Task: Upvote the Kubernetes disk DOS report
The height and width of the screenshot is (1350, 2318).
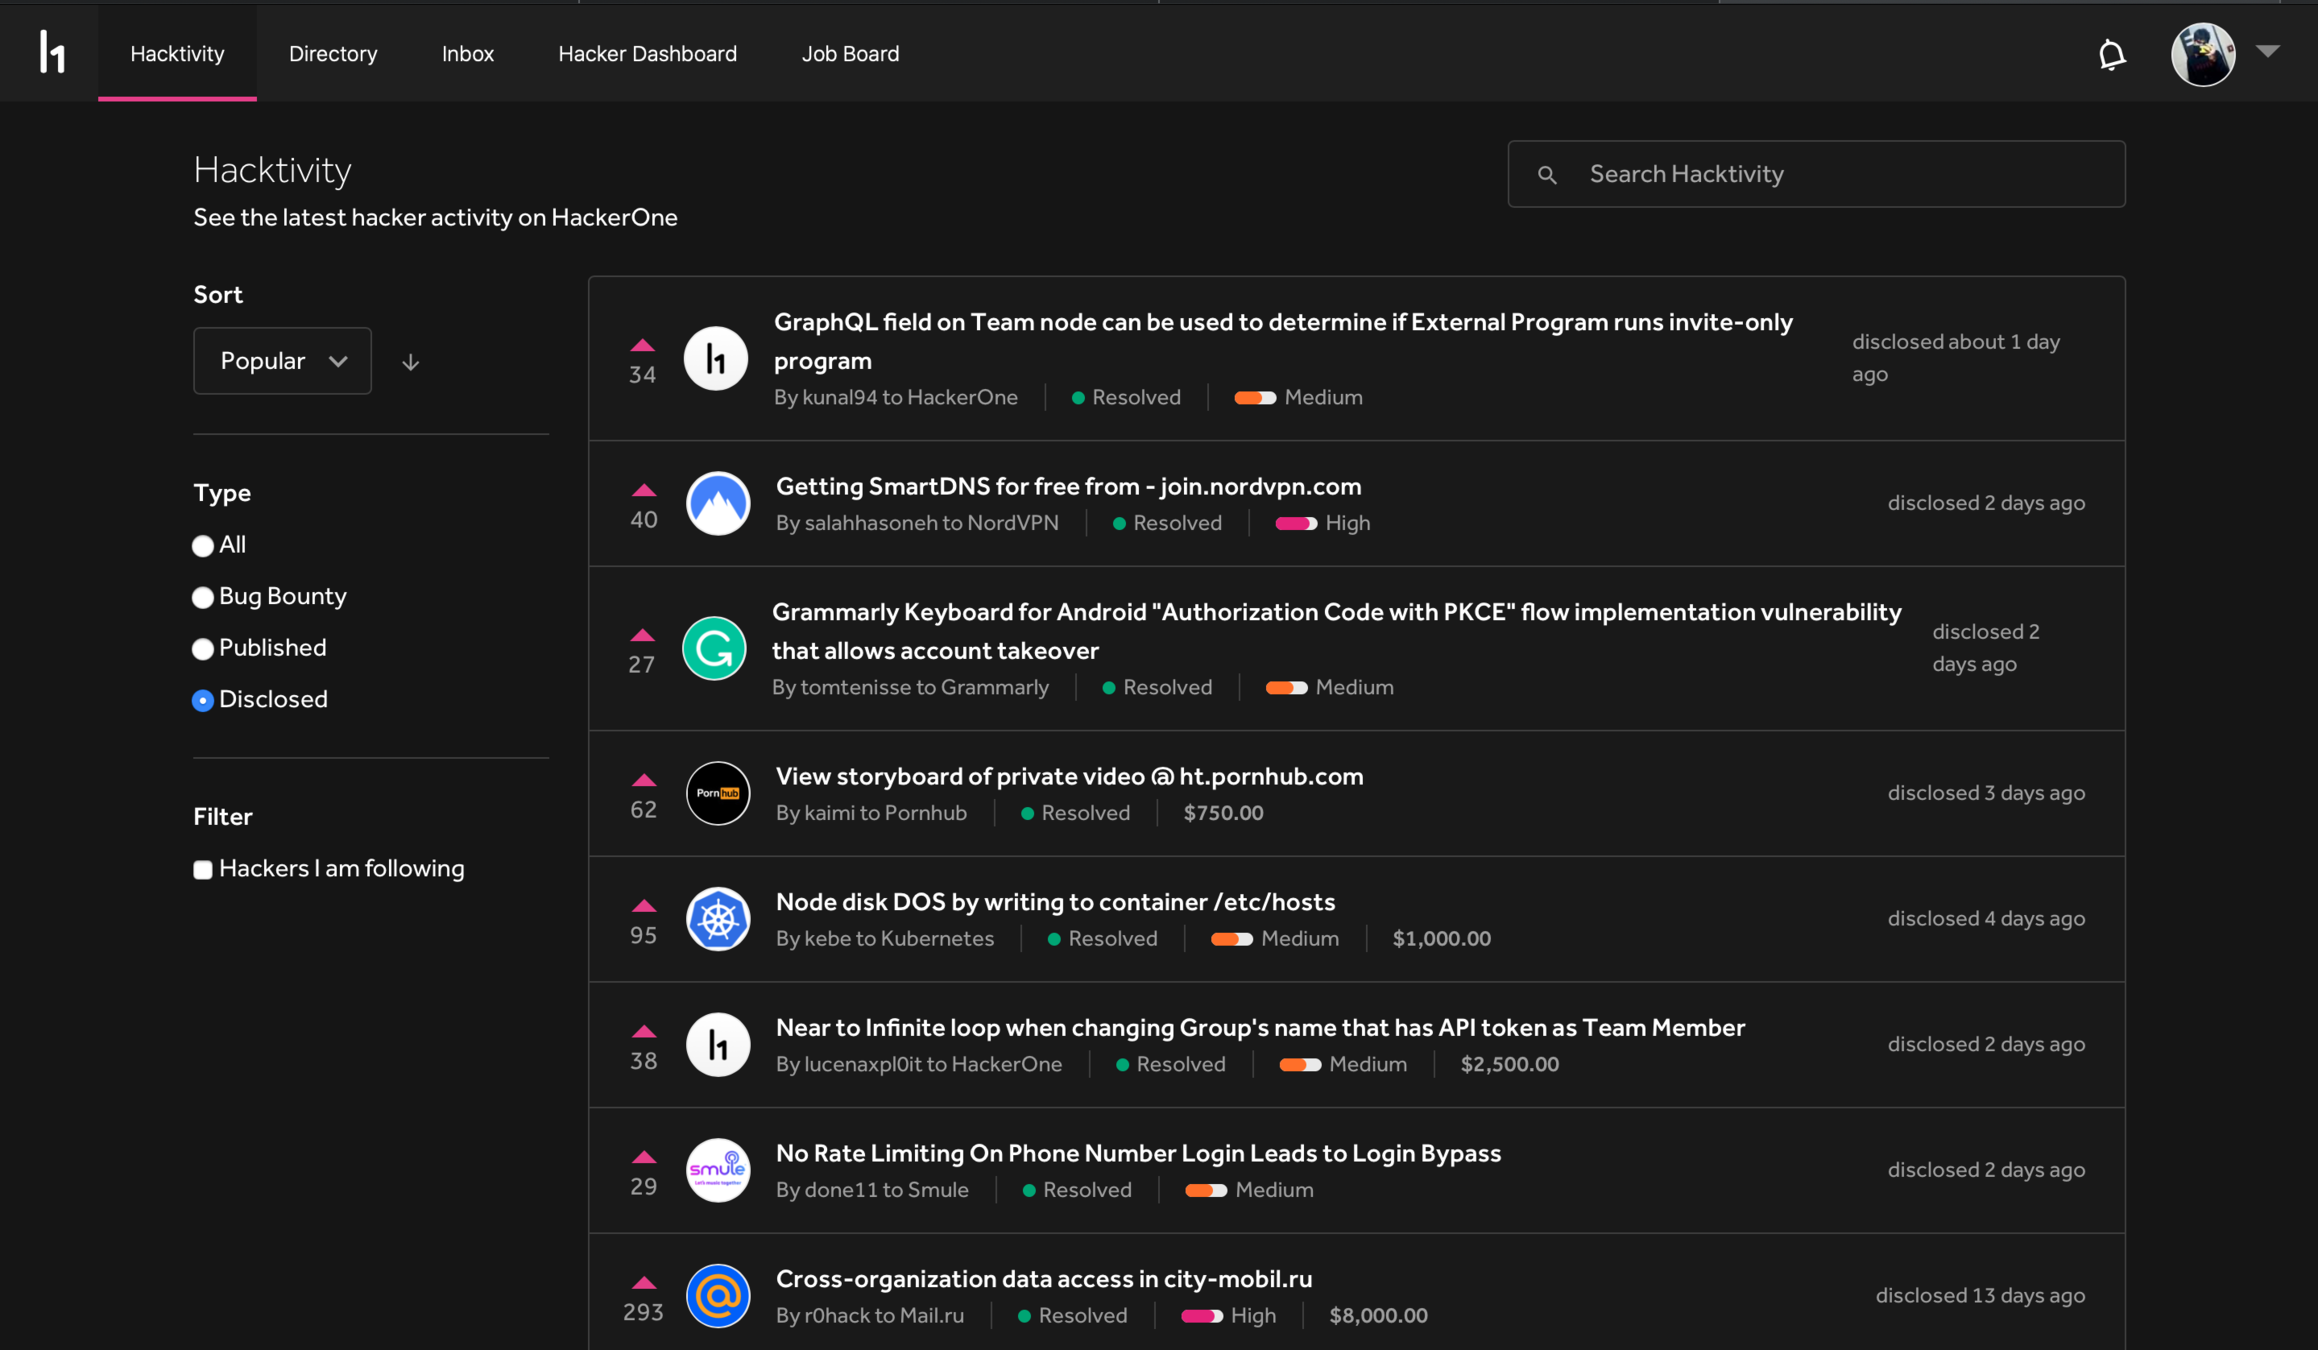Action: (x=643, y=906)
